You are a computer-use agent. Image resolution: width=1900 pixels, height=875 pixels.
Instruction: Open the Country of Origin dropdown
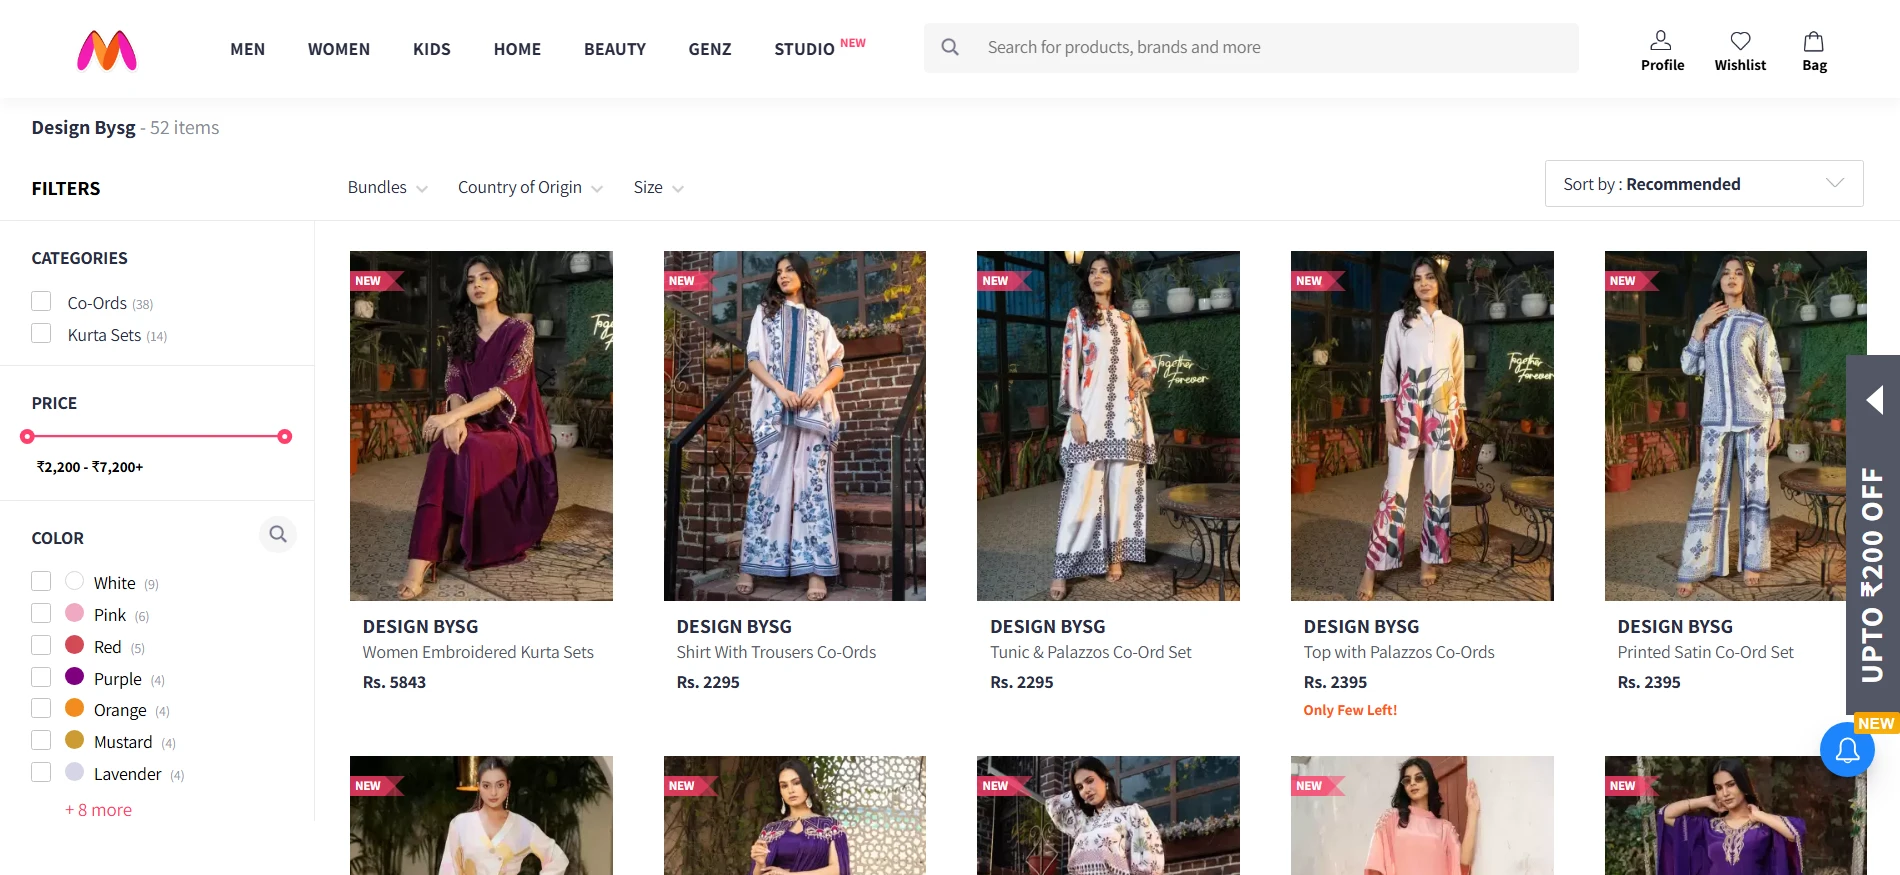pyautogui.click(x=529, y=188)
